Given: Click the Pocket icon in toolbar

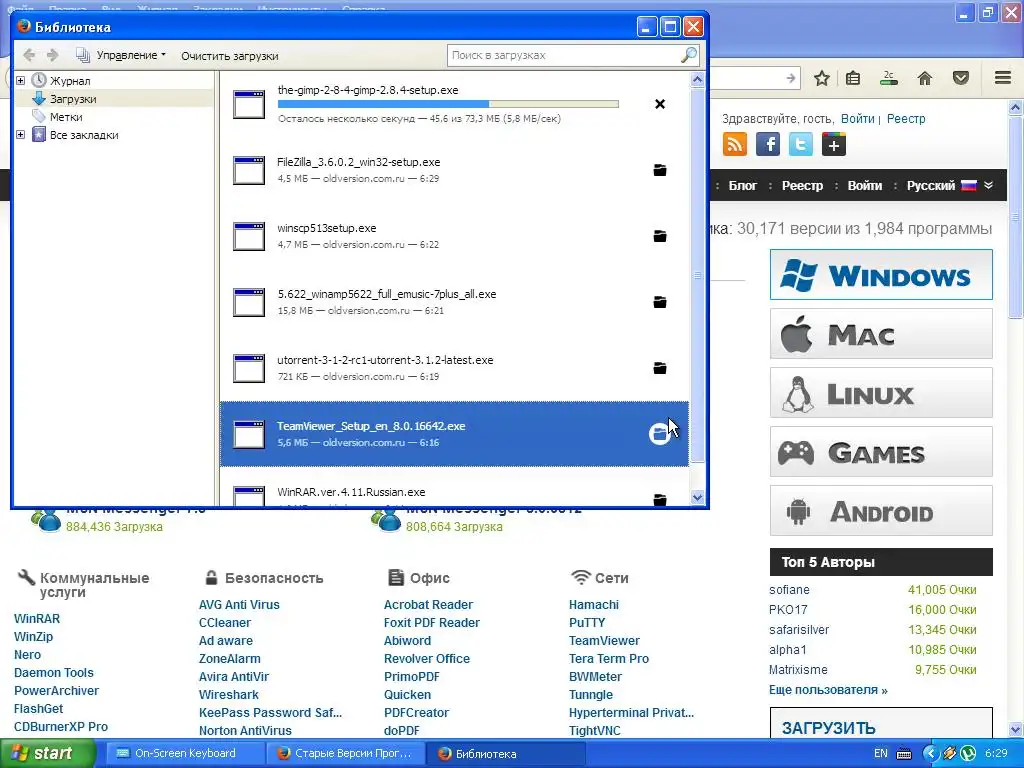Looking at the screenshot, I should pyautogui.click(x=960, y=78).
